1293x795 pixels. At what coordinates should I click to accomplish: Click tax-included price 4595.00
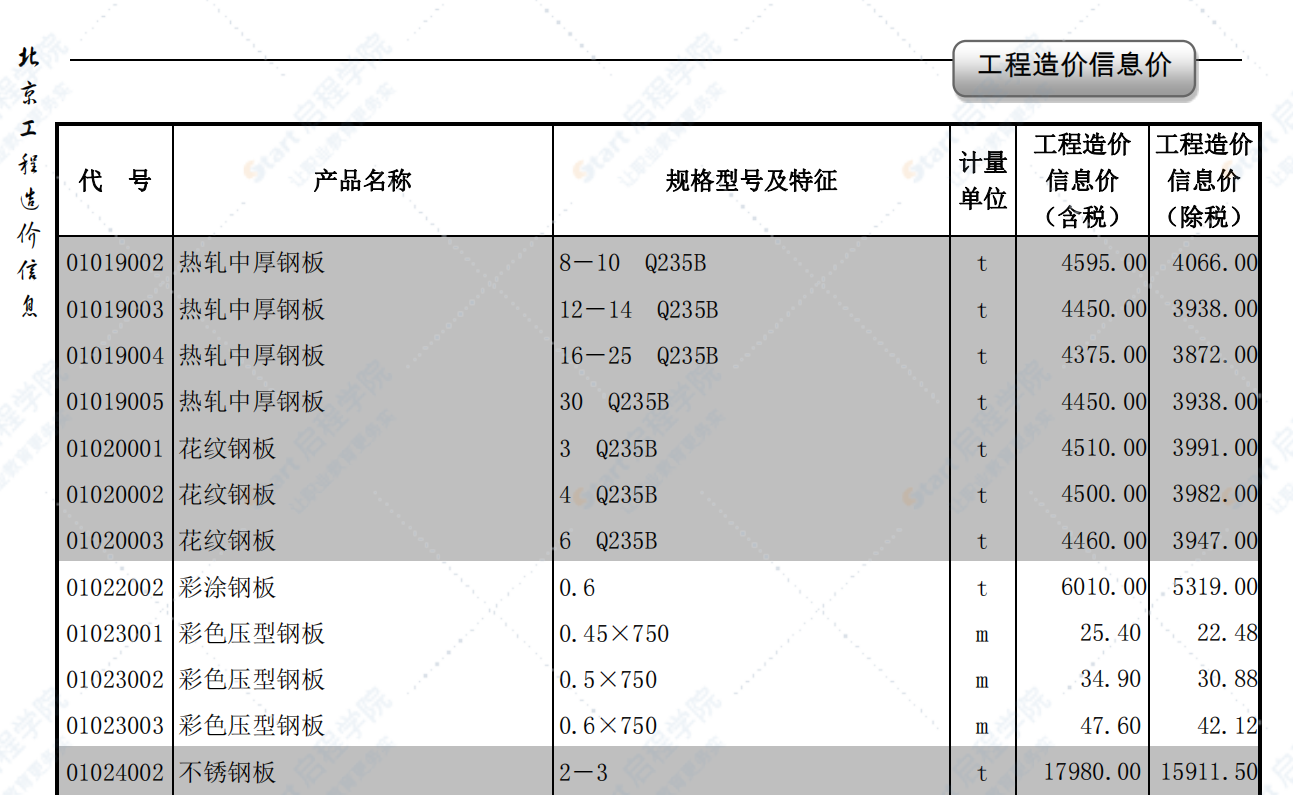1104,263
